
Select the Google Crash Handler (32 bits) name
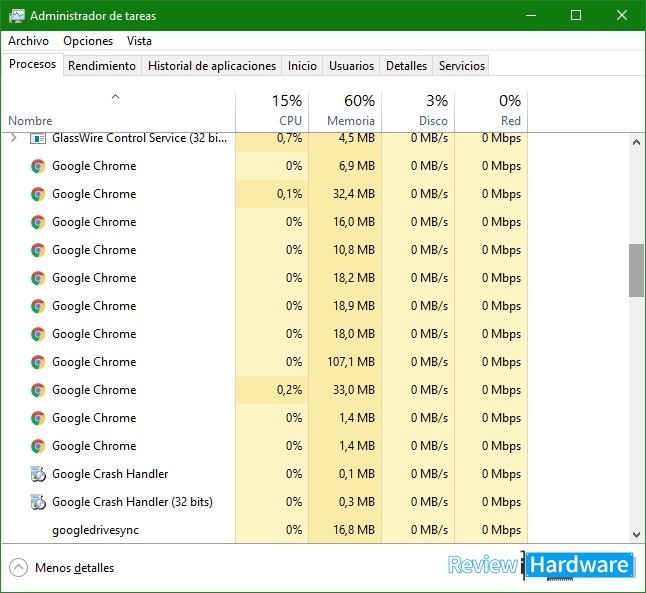point(133,502)
